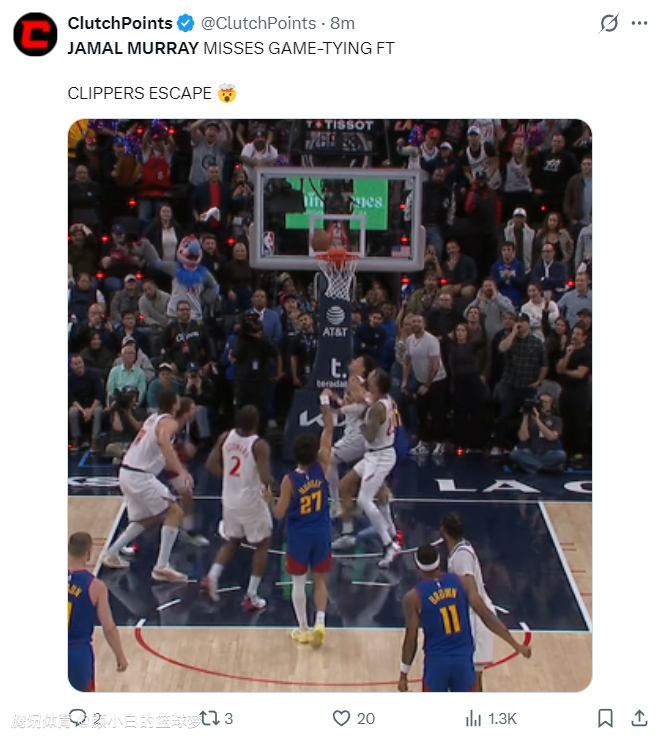Click the ClutchPoints display name
The height and width of the screenshot is (738, 661).
pos(120,23)
